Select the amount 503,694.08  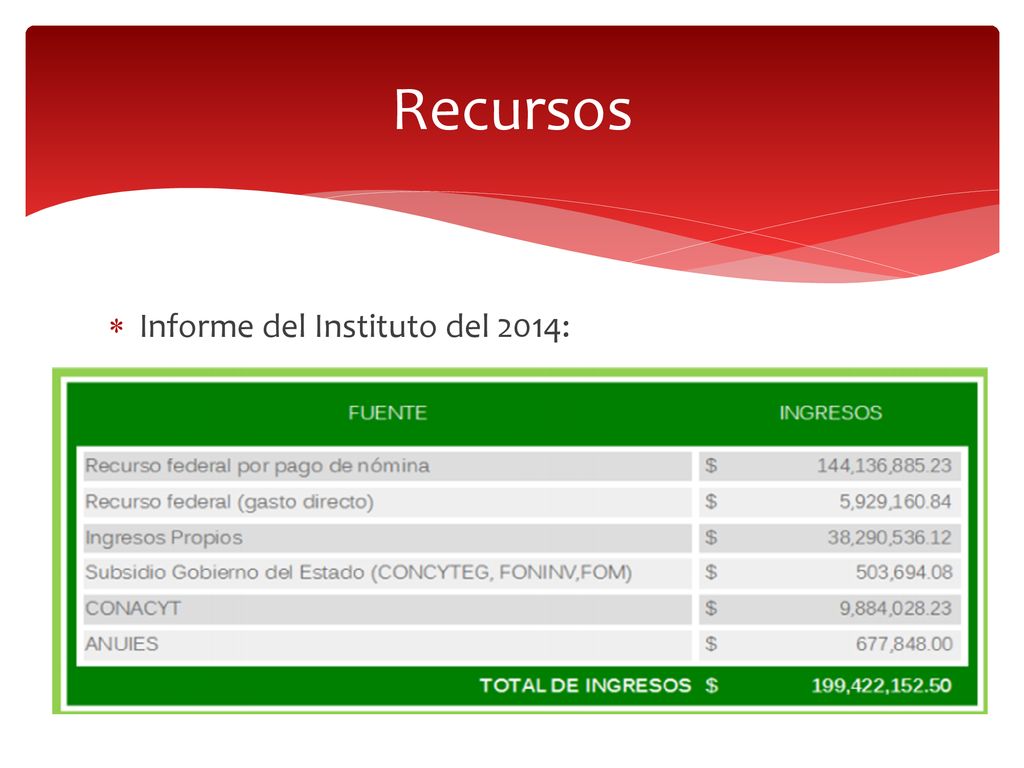[x=904, y=573]
